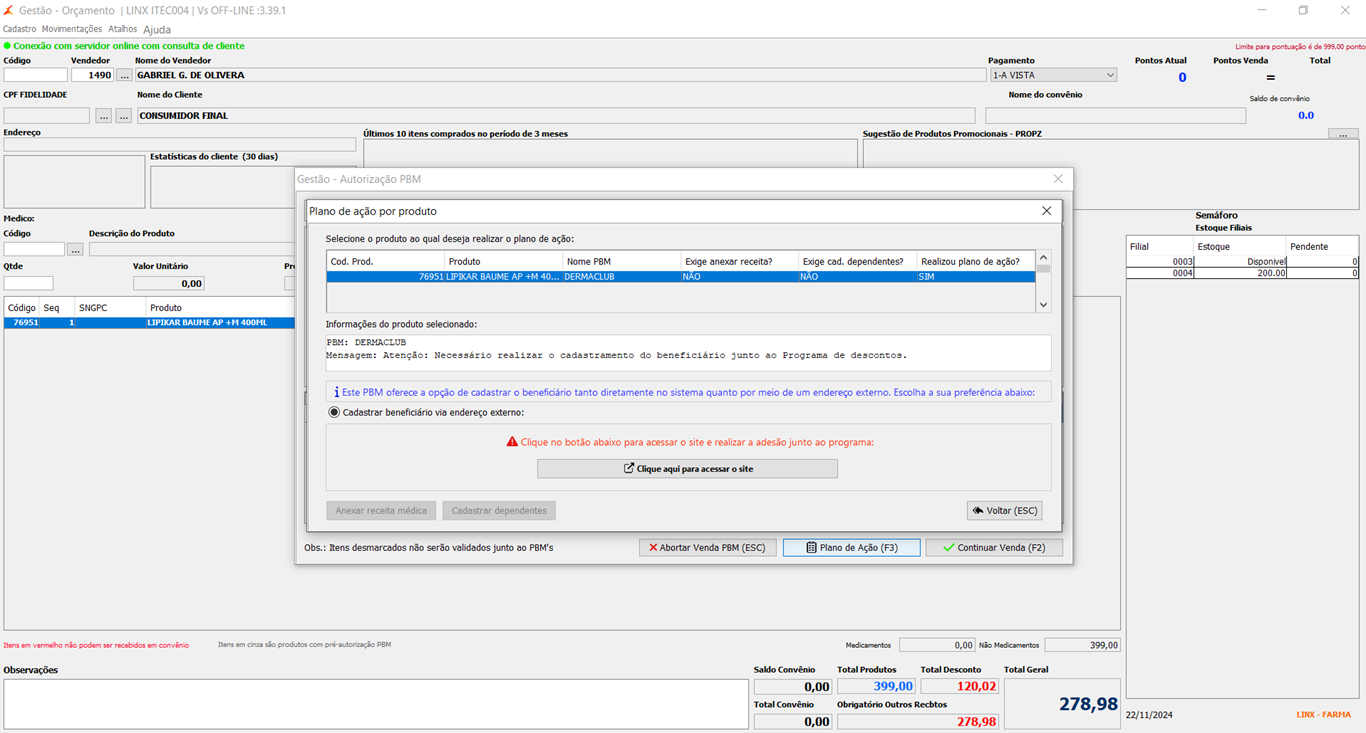Click the ellipsis button beside Vendedor 1490
The height and width of the screenshot is (733, 1366).
click(124, 75)
